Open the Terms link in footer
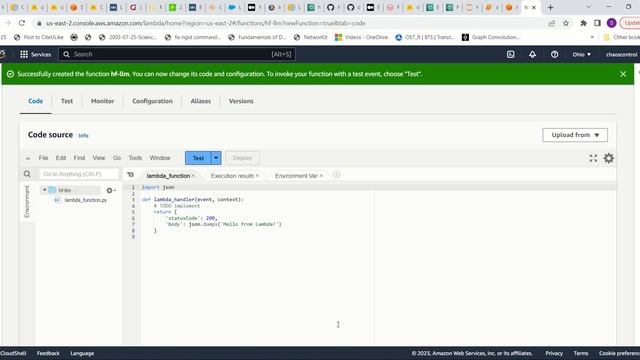Screen dimensions: 640x360 tap(581, 353)
